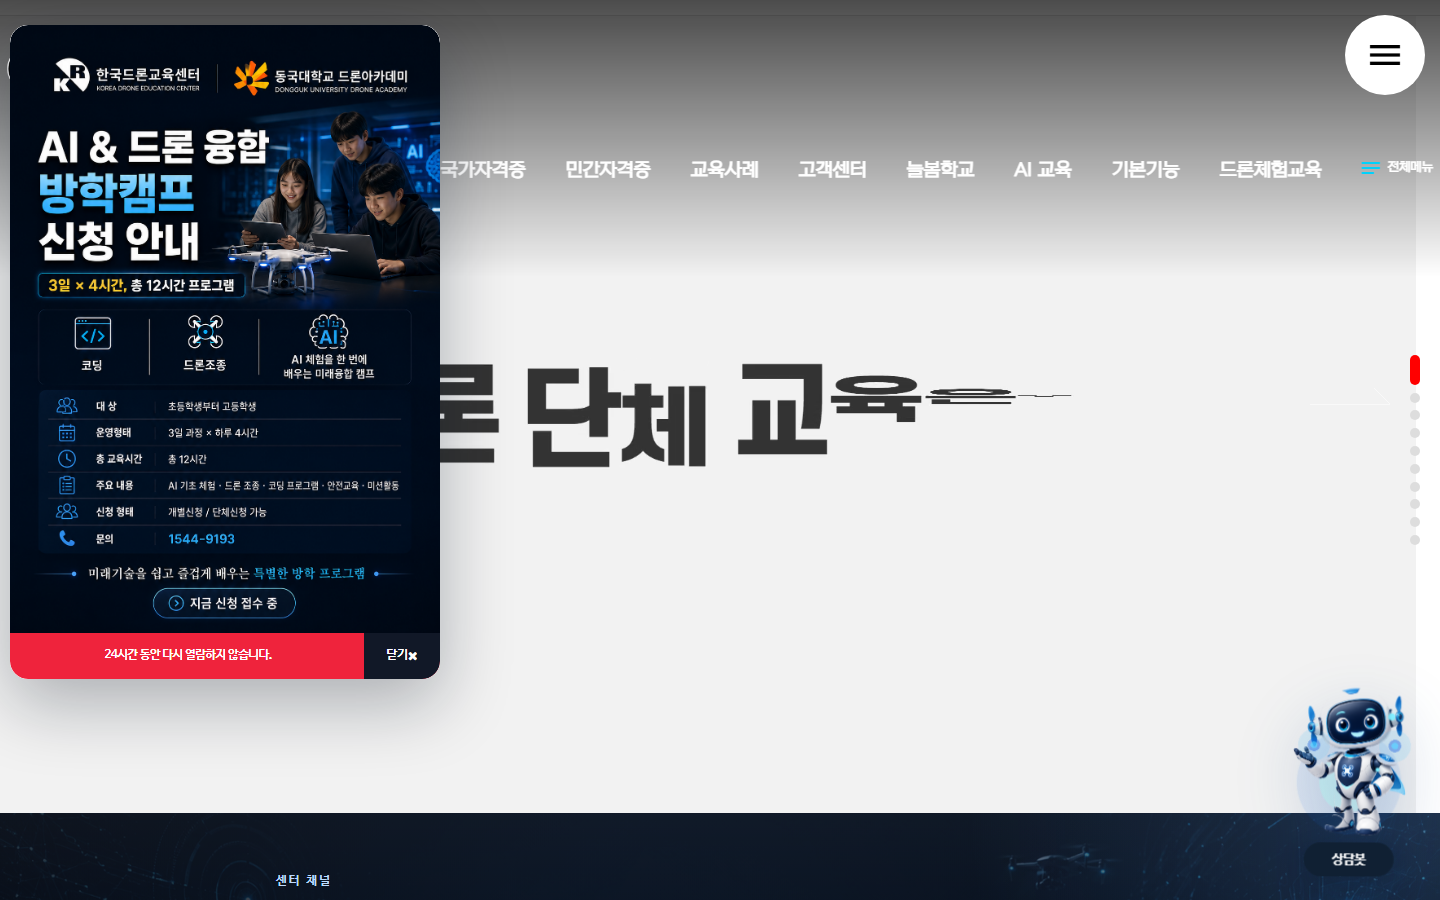The height and width of the screenshot is (900, 1440).
Task: Click the clipboard icon beside 주요 내용
Action: 67,485
